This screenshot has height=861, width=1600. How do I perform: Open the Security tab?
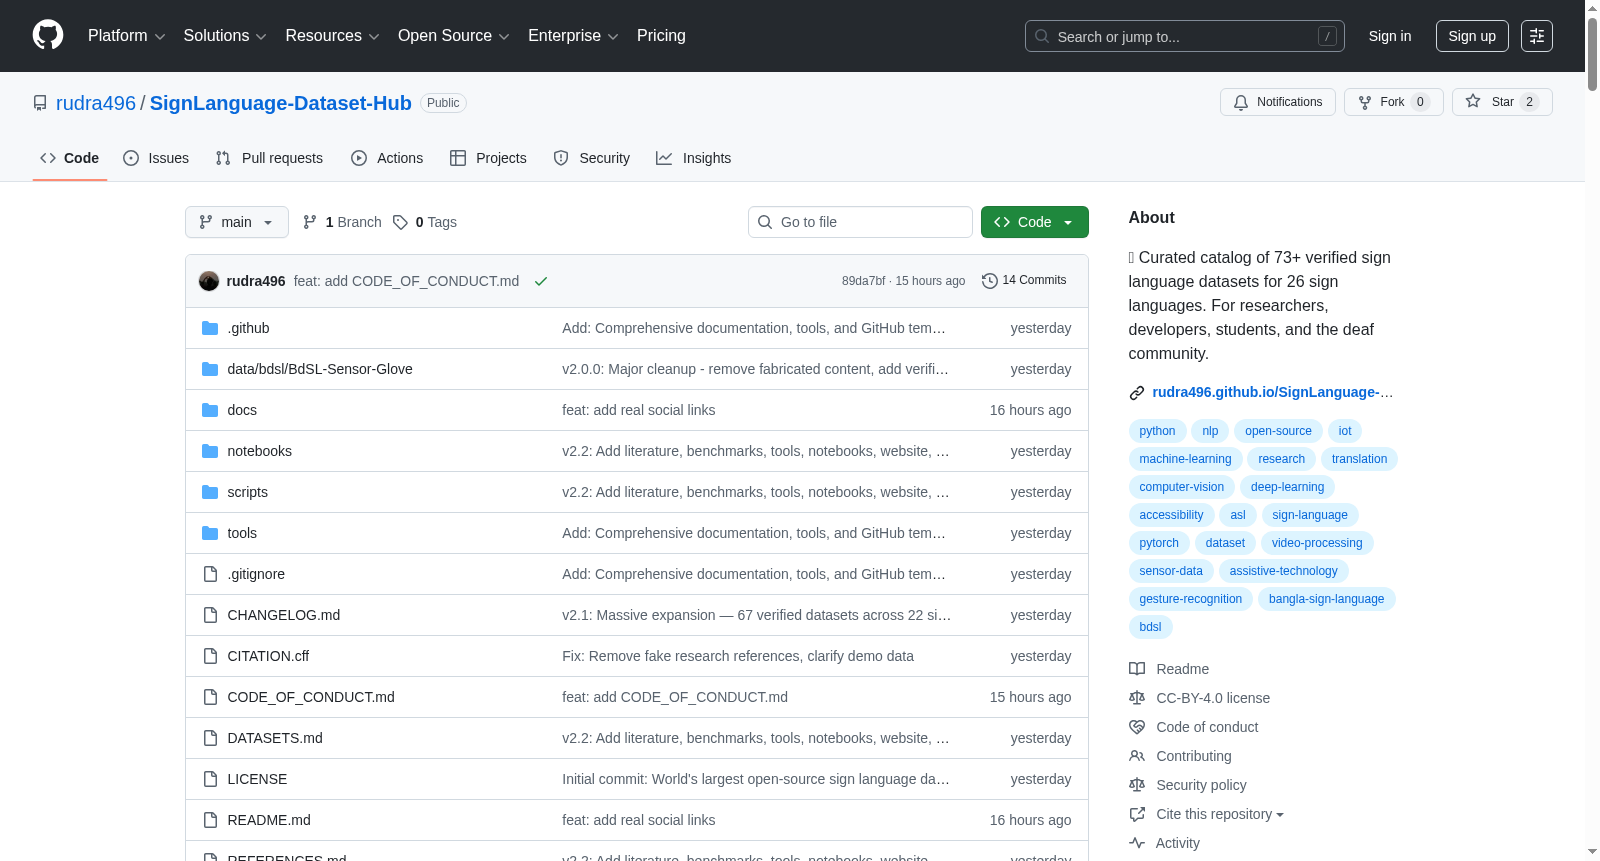592,158
